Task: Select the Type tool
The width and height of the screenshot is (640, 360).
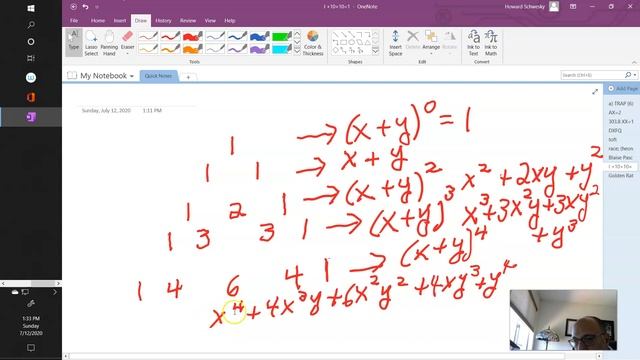Action: tap(74, 42)
